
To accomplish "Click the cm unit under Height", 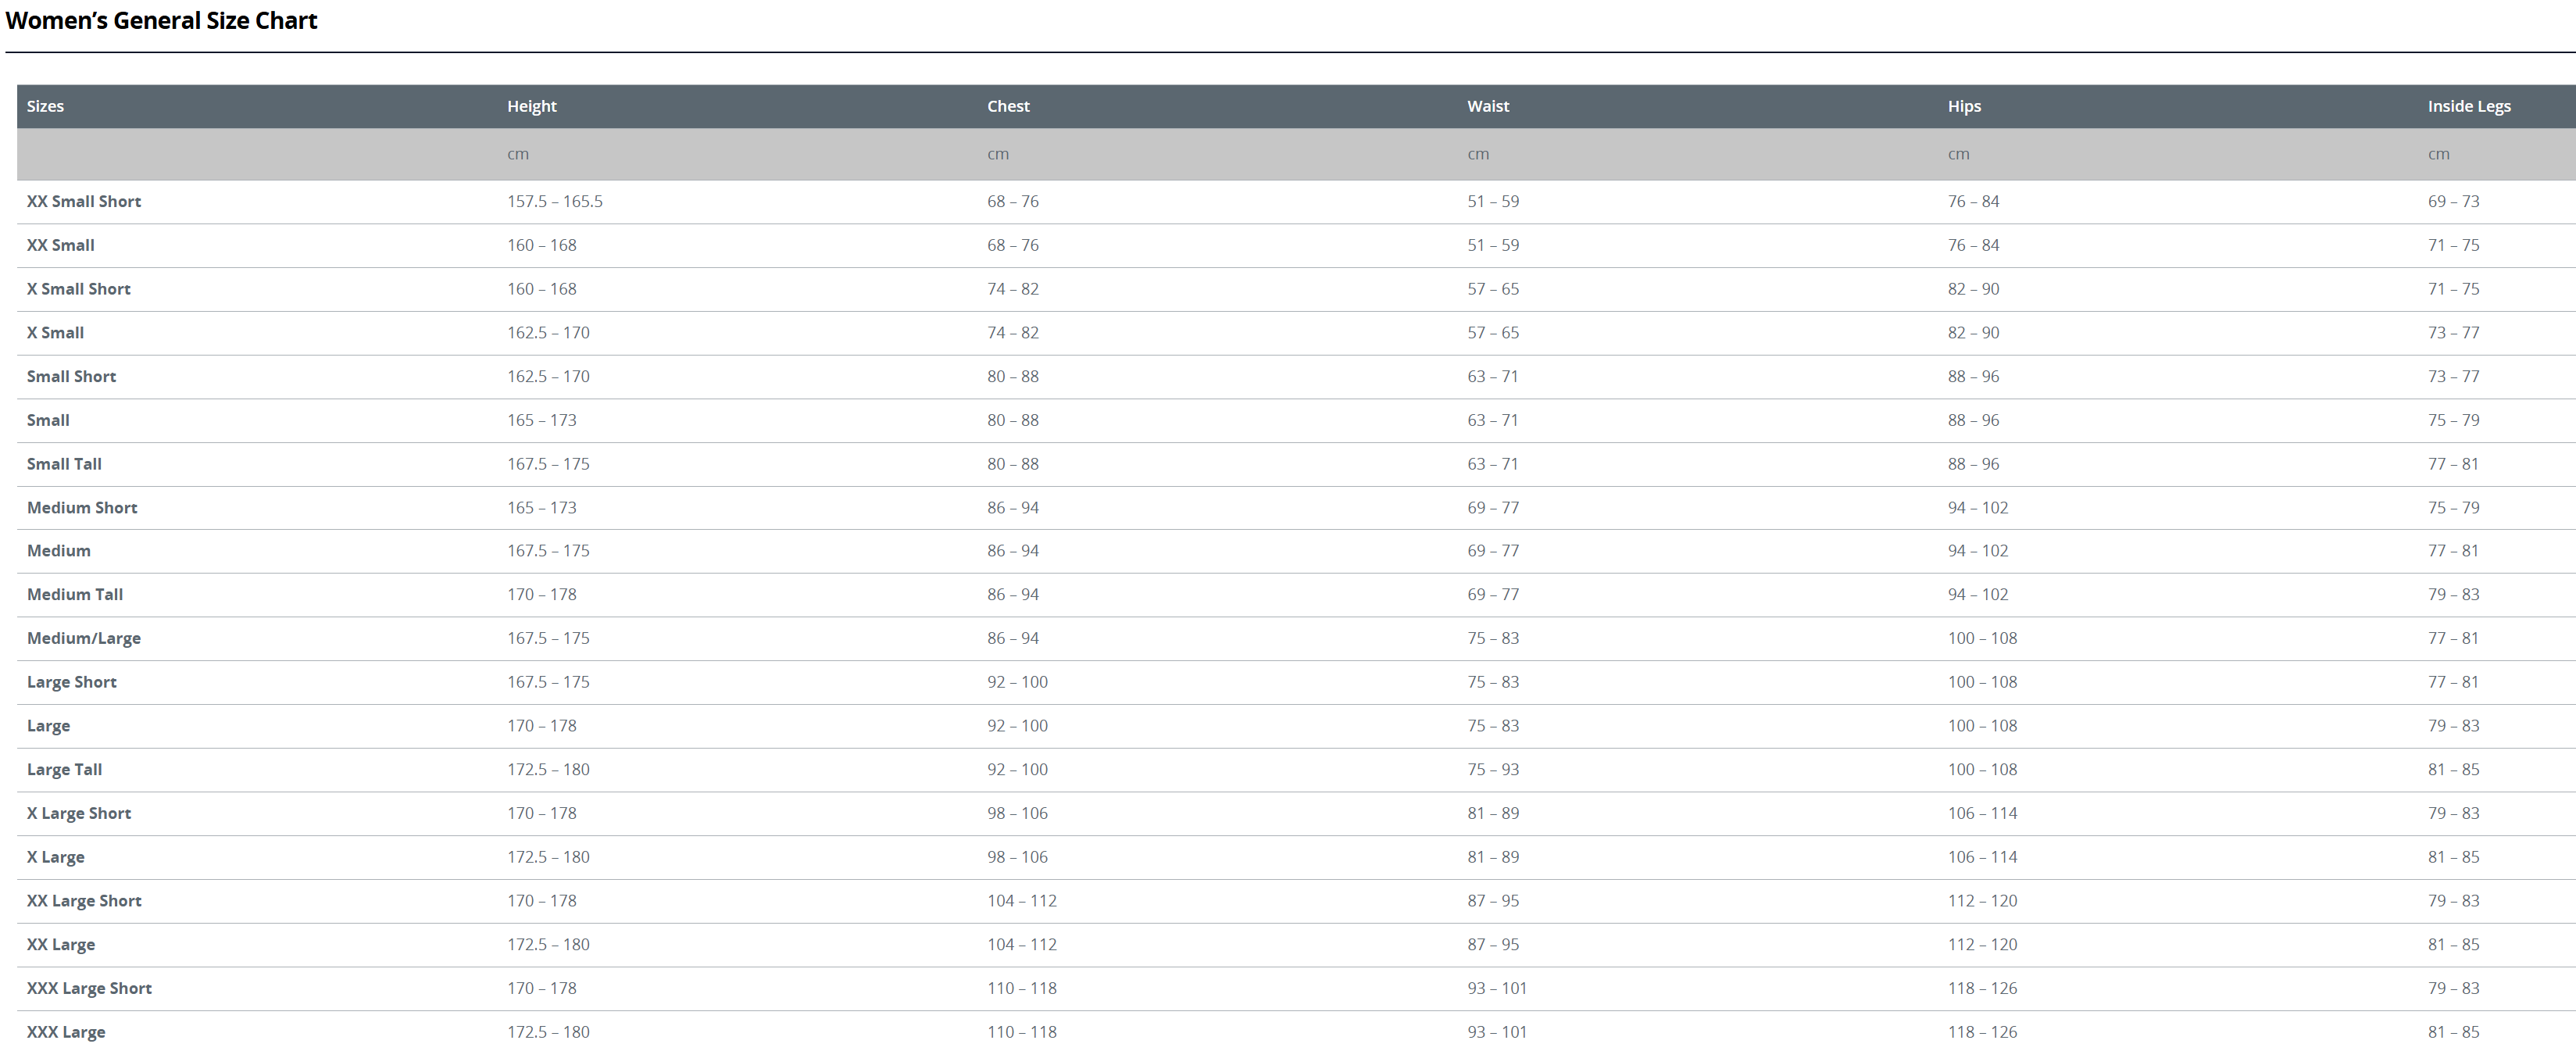I will tap(517, 154).
